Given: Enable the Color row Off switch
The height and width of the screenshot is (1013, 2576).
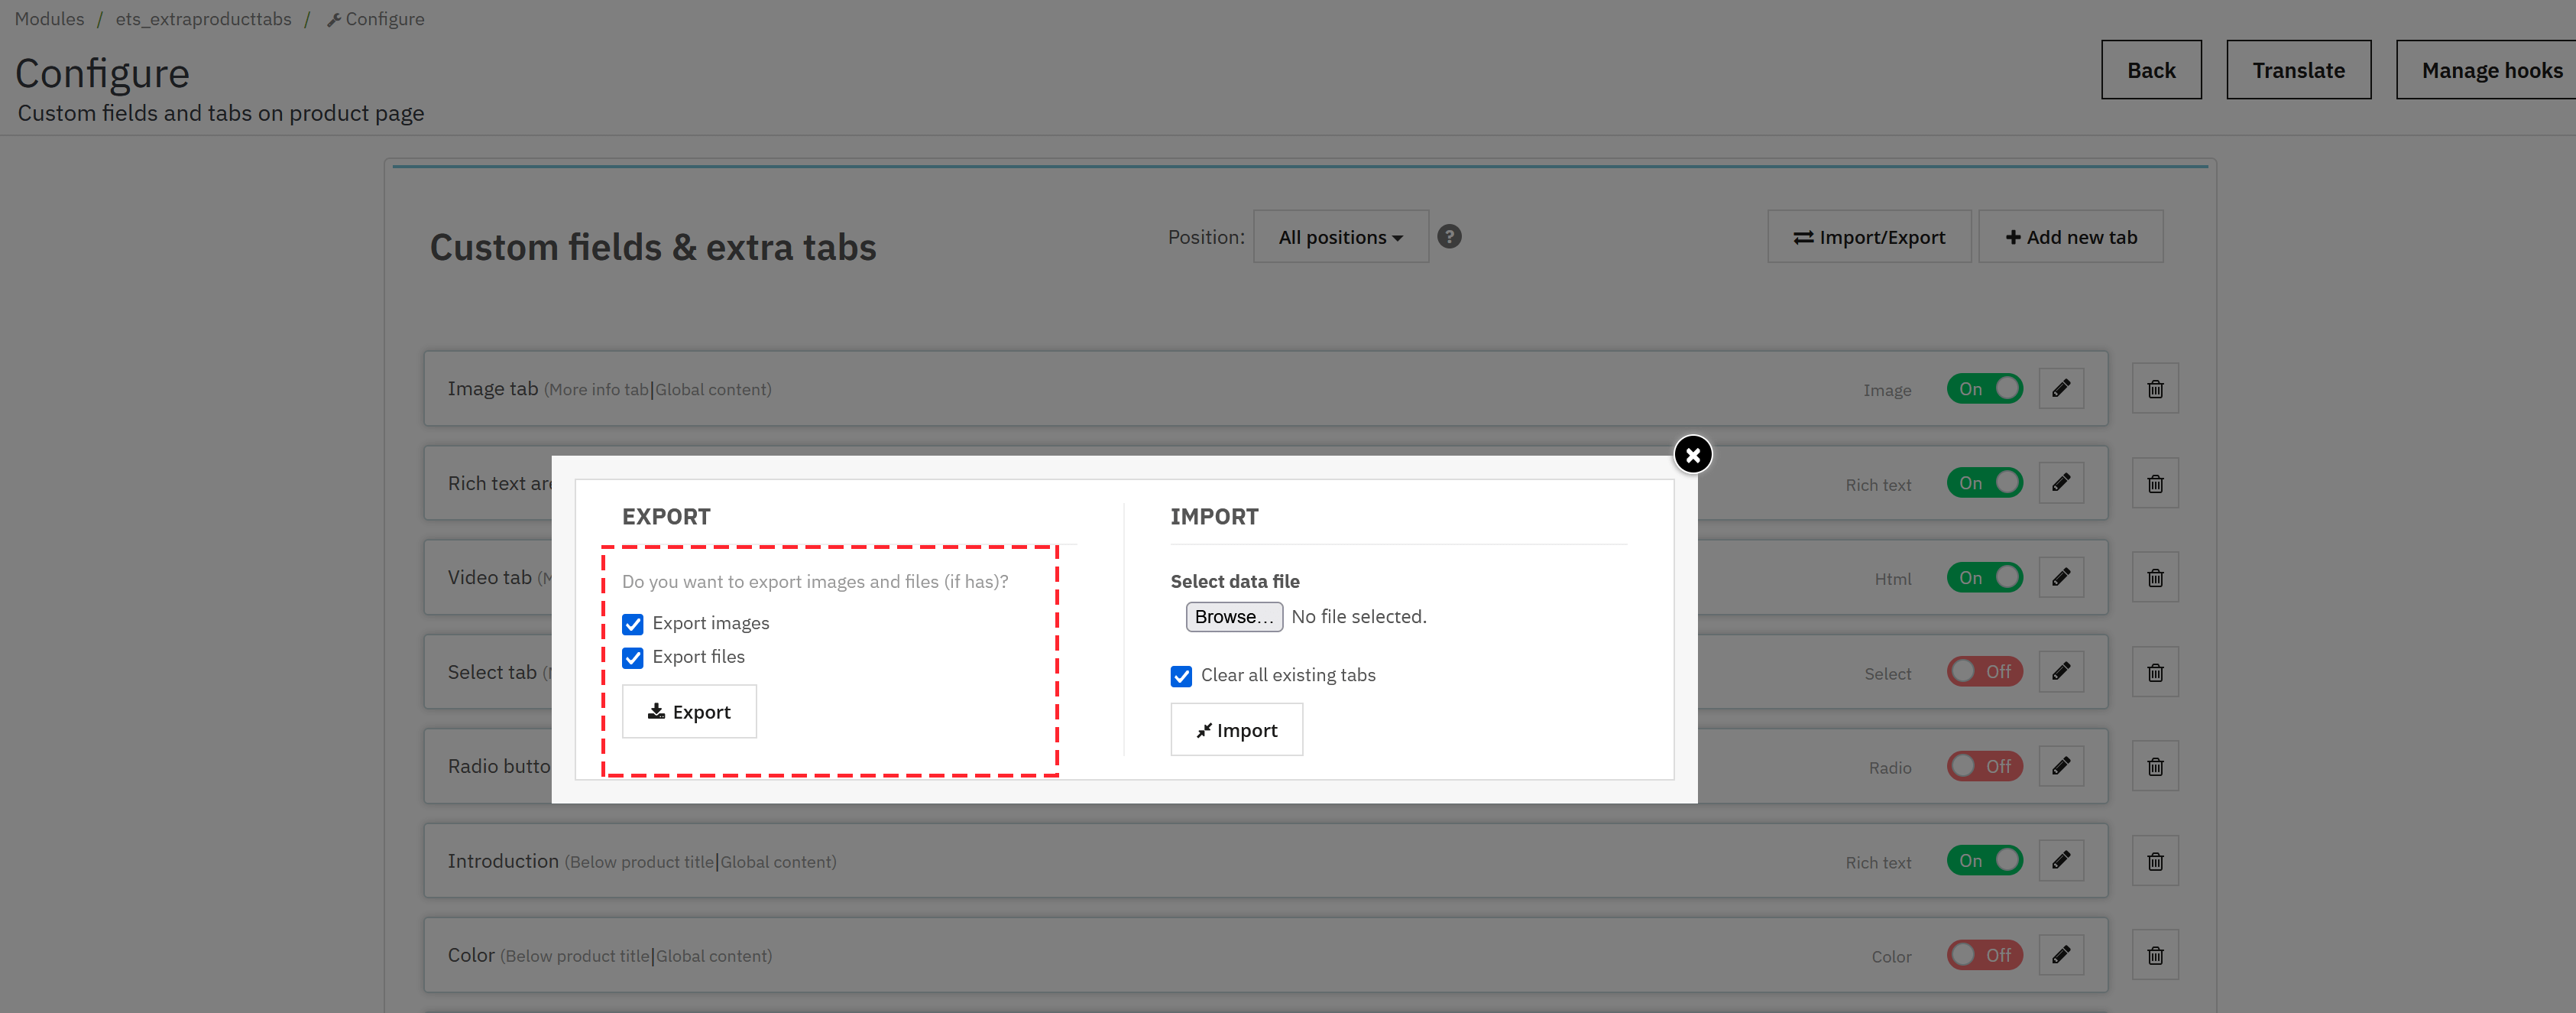Looking at the screenshot, I should click(1984, 955).
